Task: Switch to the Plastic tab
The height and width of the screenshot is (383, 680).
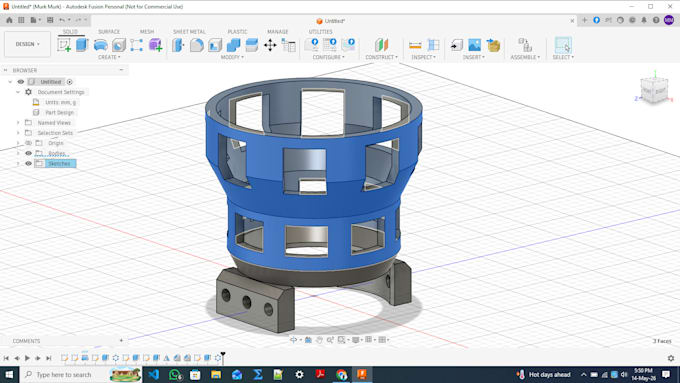Action: click(237, 32)
